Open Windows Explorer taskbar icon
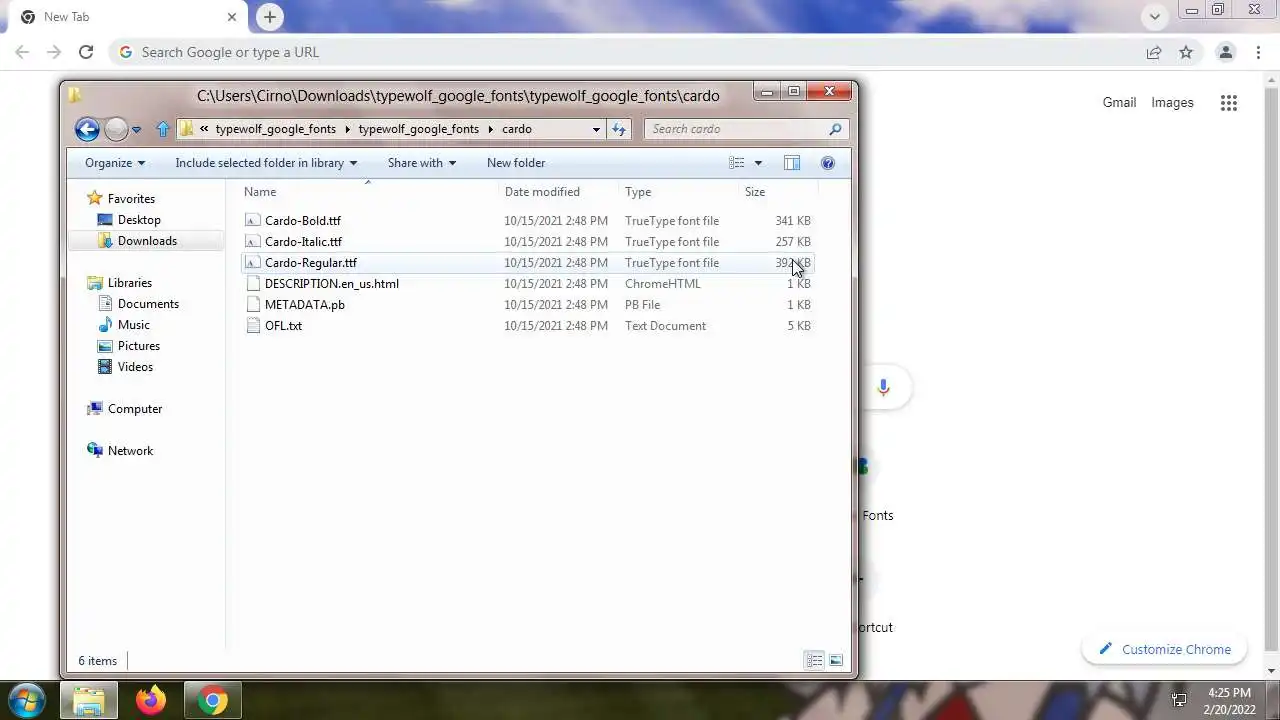1280x720 pixels. point(89,700)
